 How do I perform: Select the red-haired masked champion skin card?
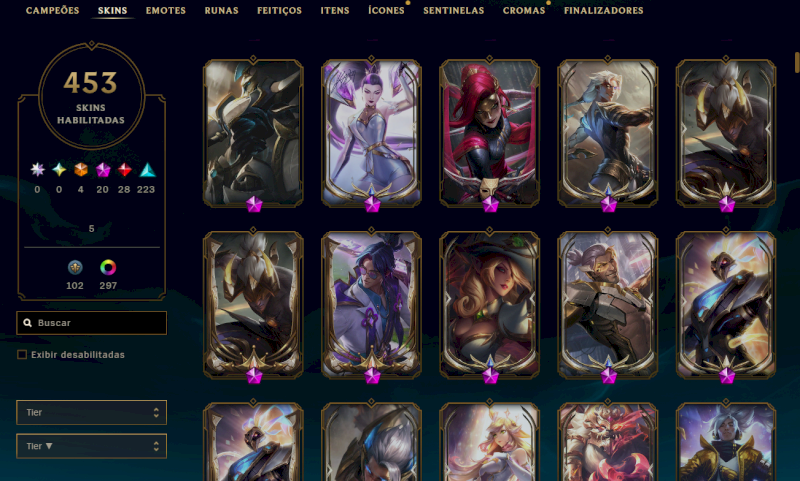pyautogui.click(x=489, y=134)
